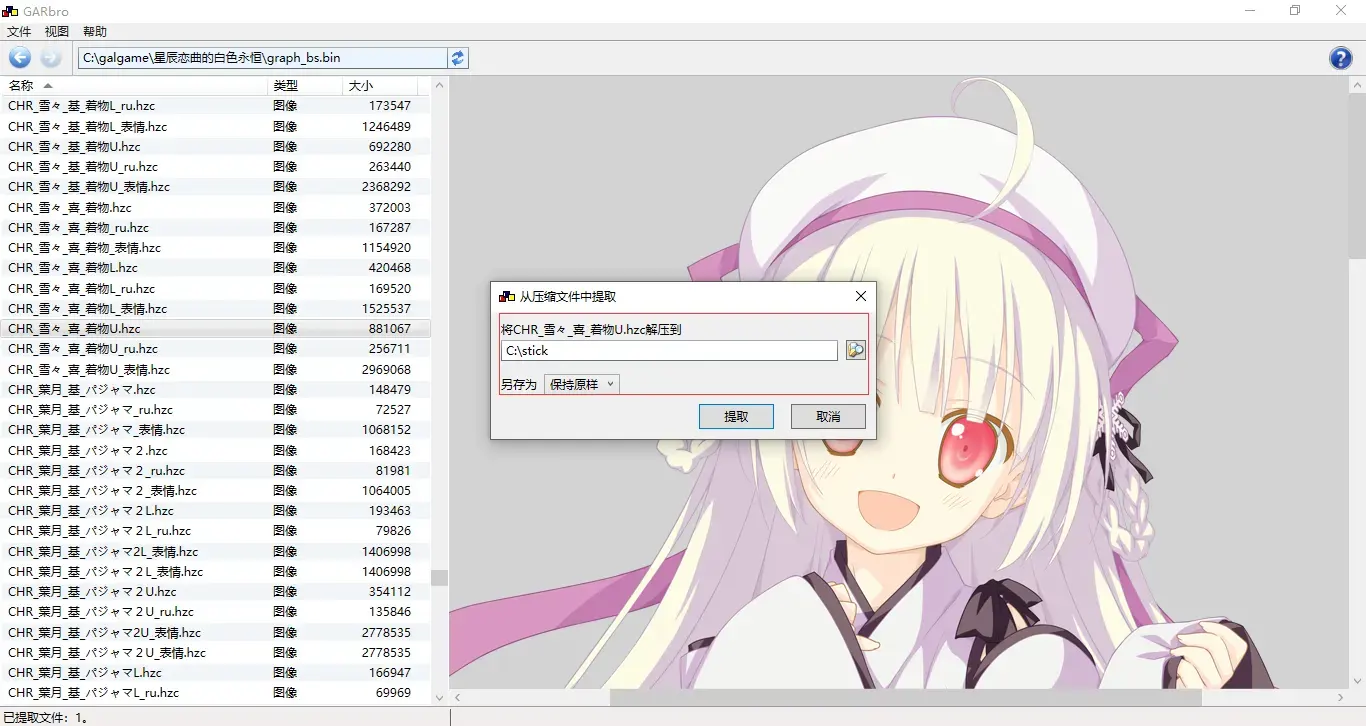The width and height of the screenshot is (1366, 726).
Task: Click size value 2969068
Action: pyautogui.click(x=386, y=369)
